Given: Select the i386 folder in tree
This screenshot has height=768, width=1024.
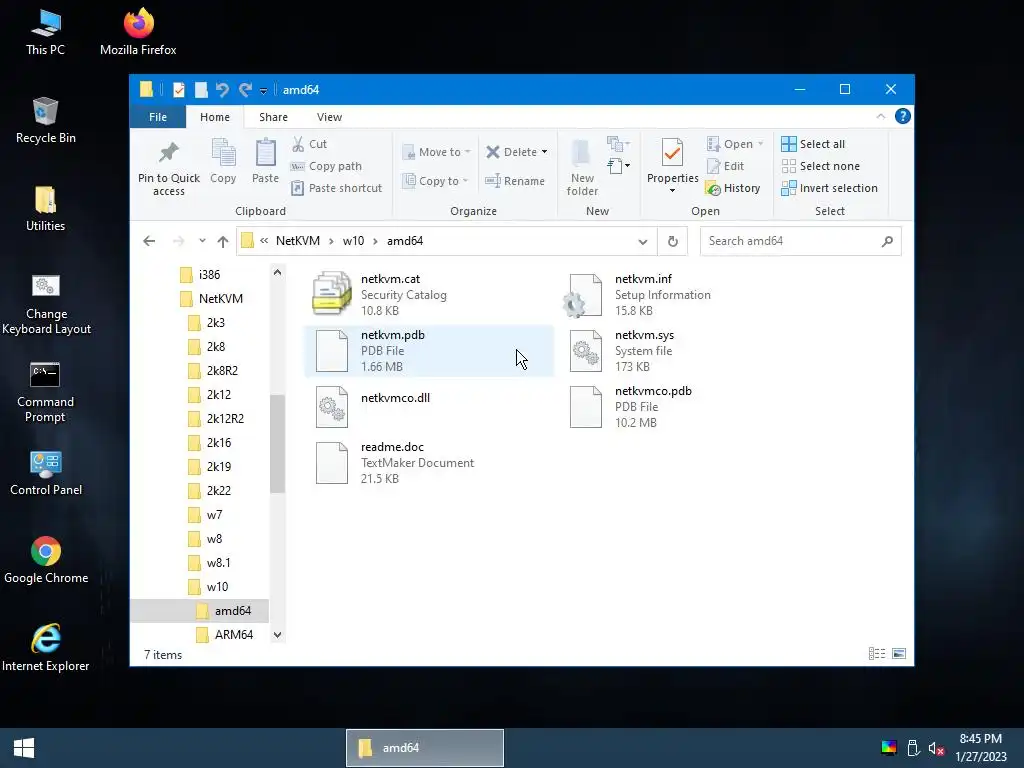Looking at the screenshot, I should click(200, 275).
